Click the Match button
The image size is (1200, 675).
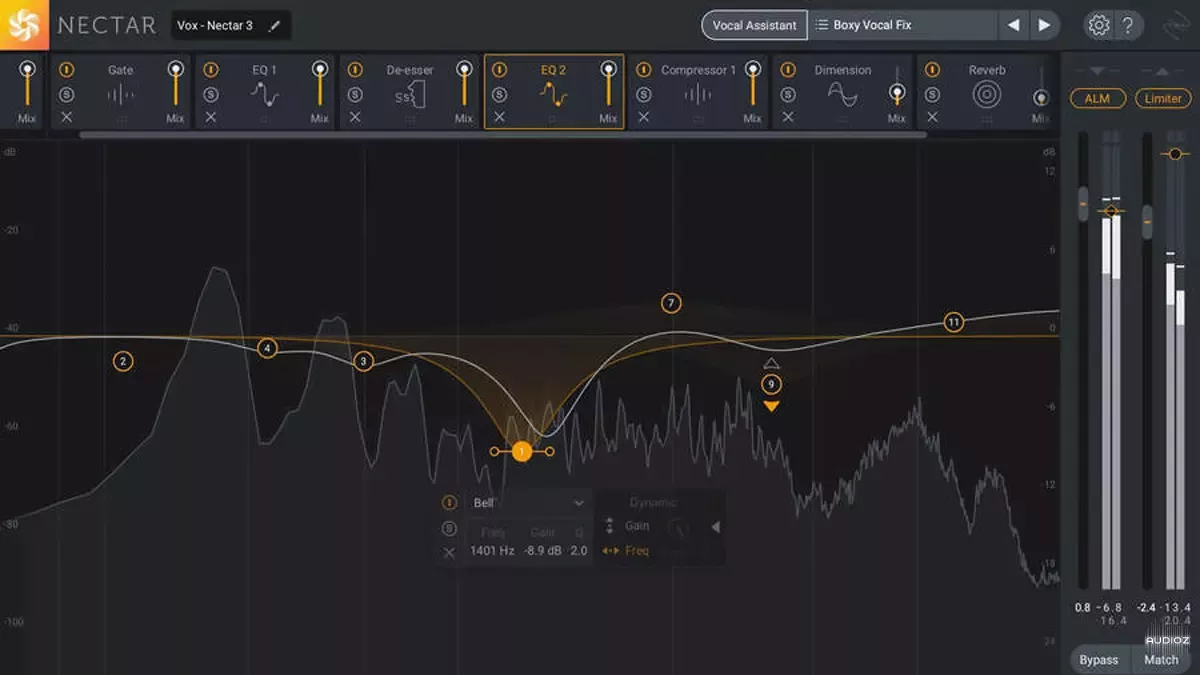pos(1161,660)
